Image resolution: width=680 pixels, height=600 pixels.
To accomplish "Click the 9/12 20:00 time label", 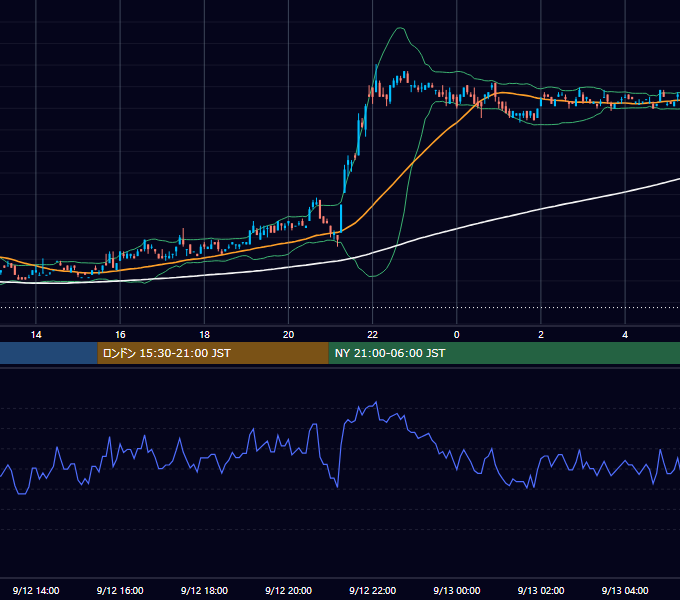I will pos(288,590).
